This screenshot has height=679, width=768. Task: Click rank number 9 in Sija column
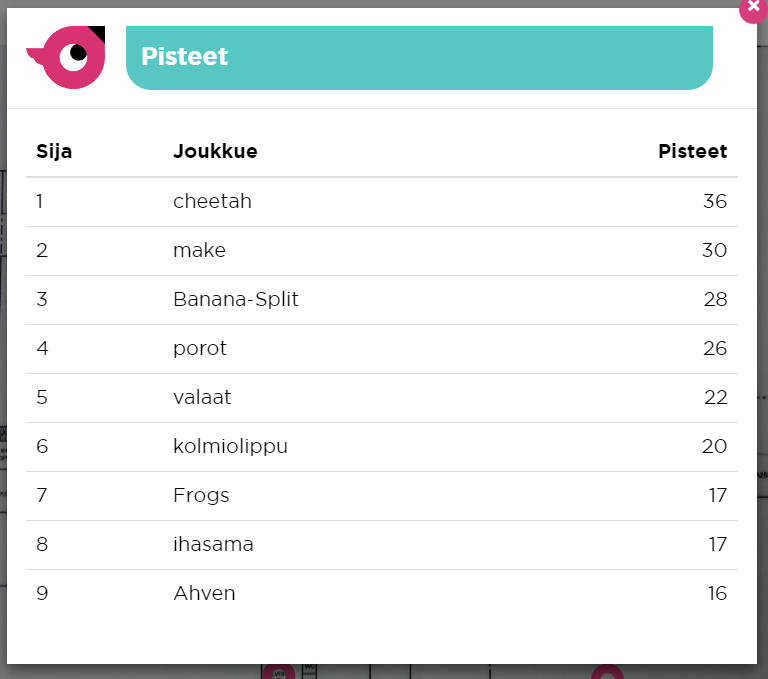tap(42, 594)
